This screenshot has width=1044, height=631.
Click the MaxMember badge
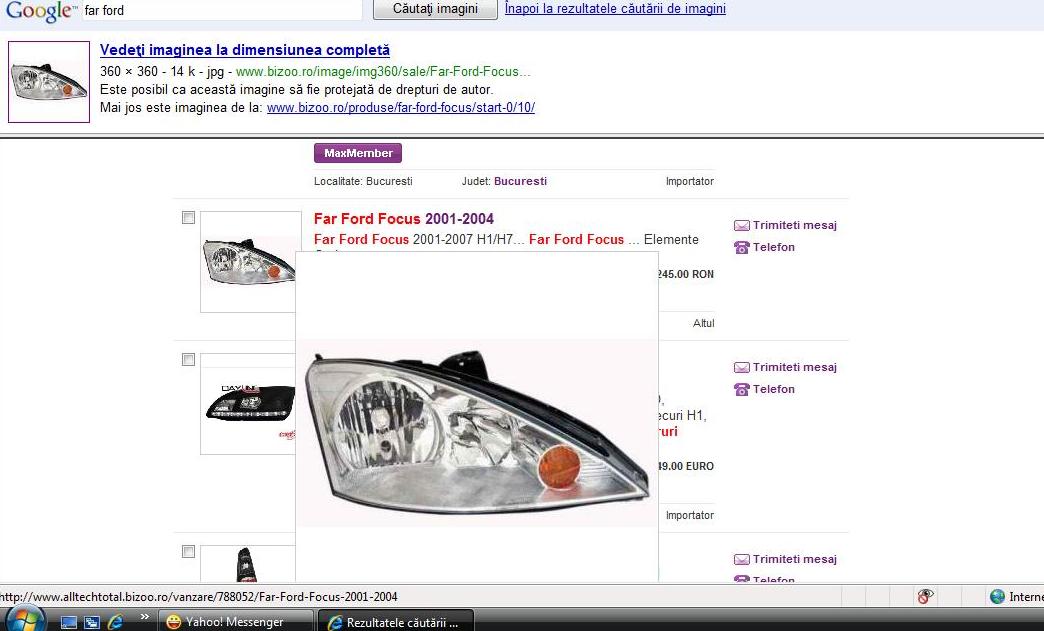(358, 153)
